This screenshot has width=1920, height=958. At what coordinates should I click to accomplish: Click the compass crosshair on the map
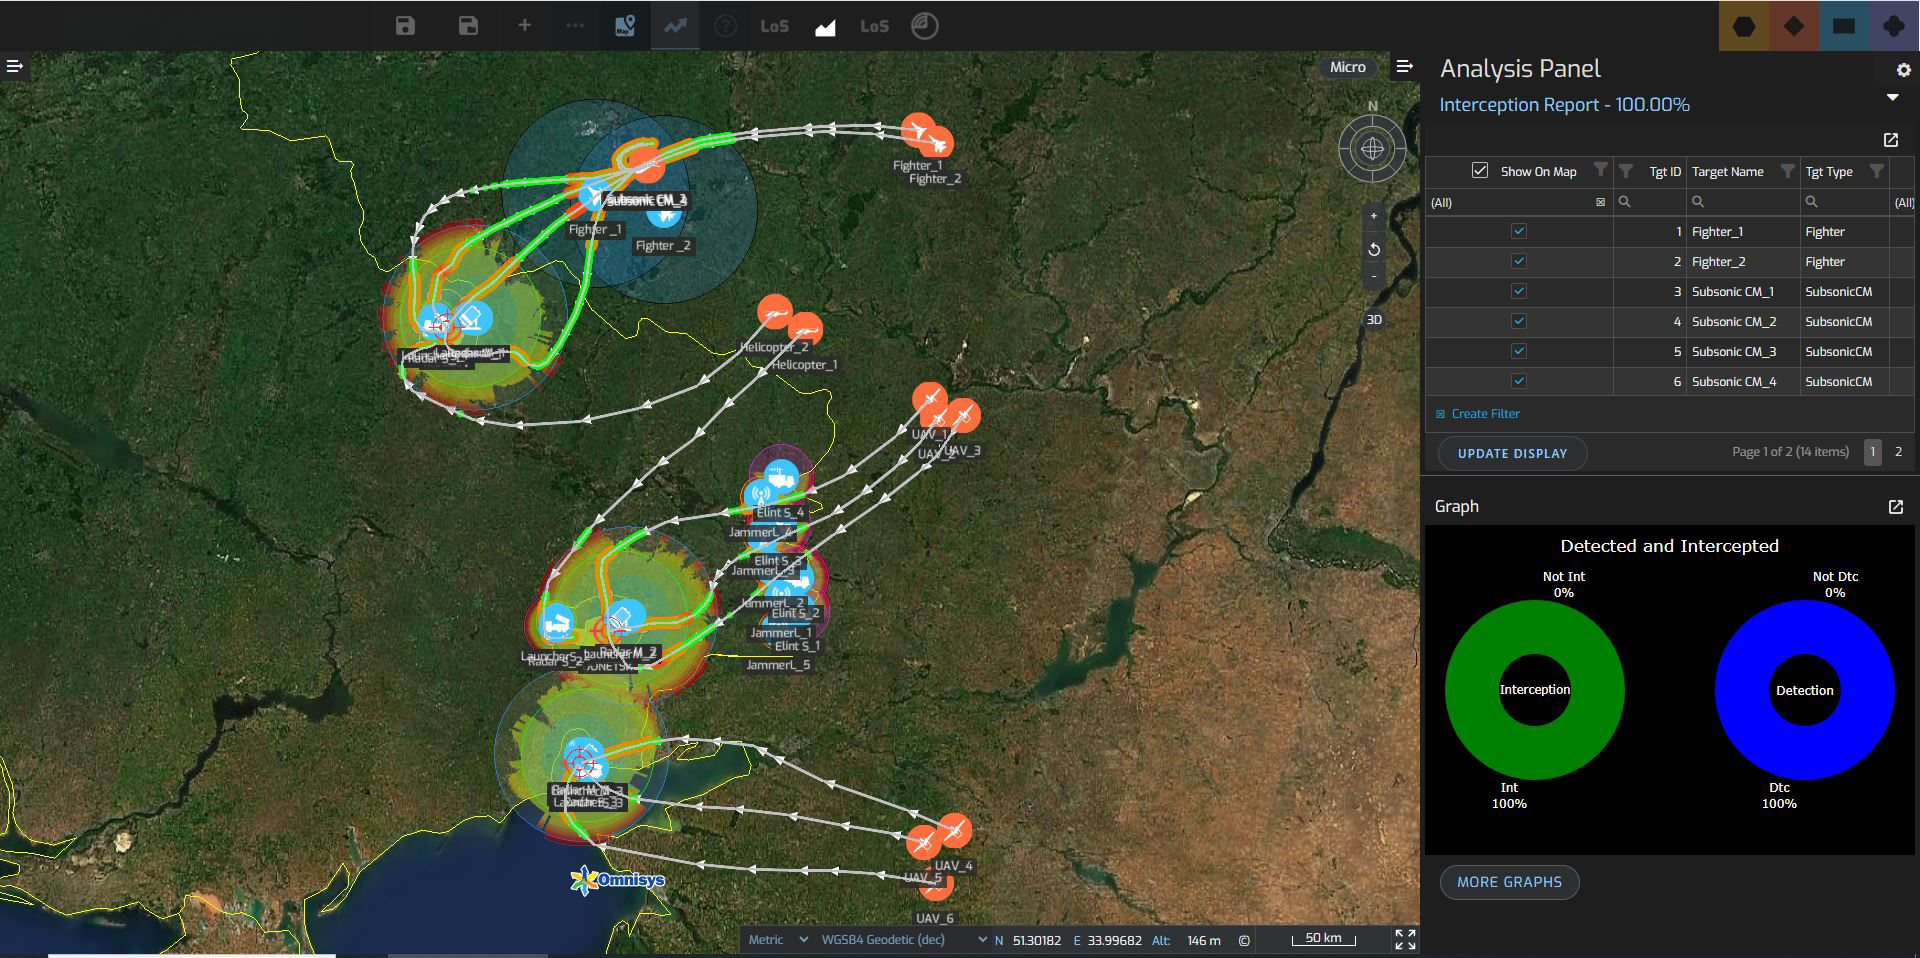(1372, 148)
